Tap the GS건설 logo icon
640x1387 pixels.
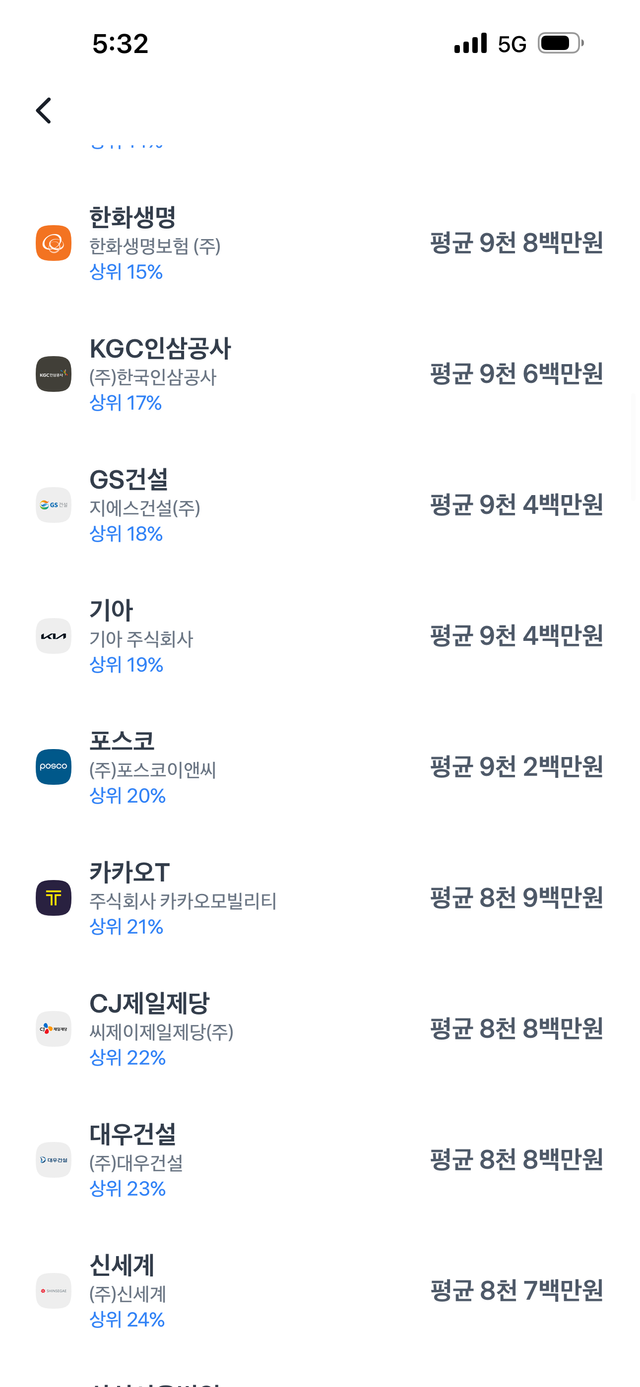[54, 505]
